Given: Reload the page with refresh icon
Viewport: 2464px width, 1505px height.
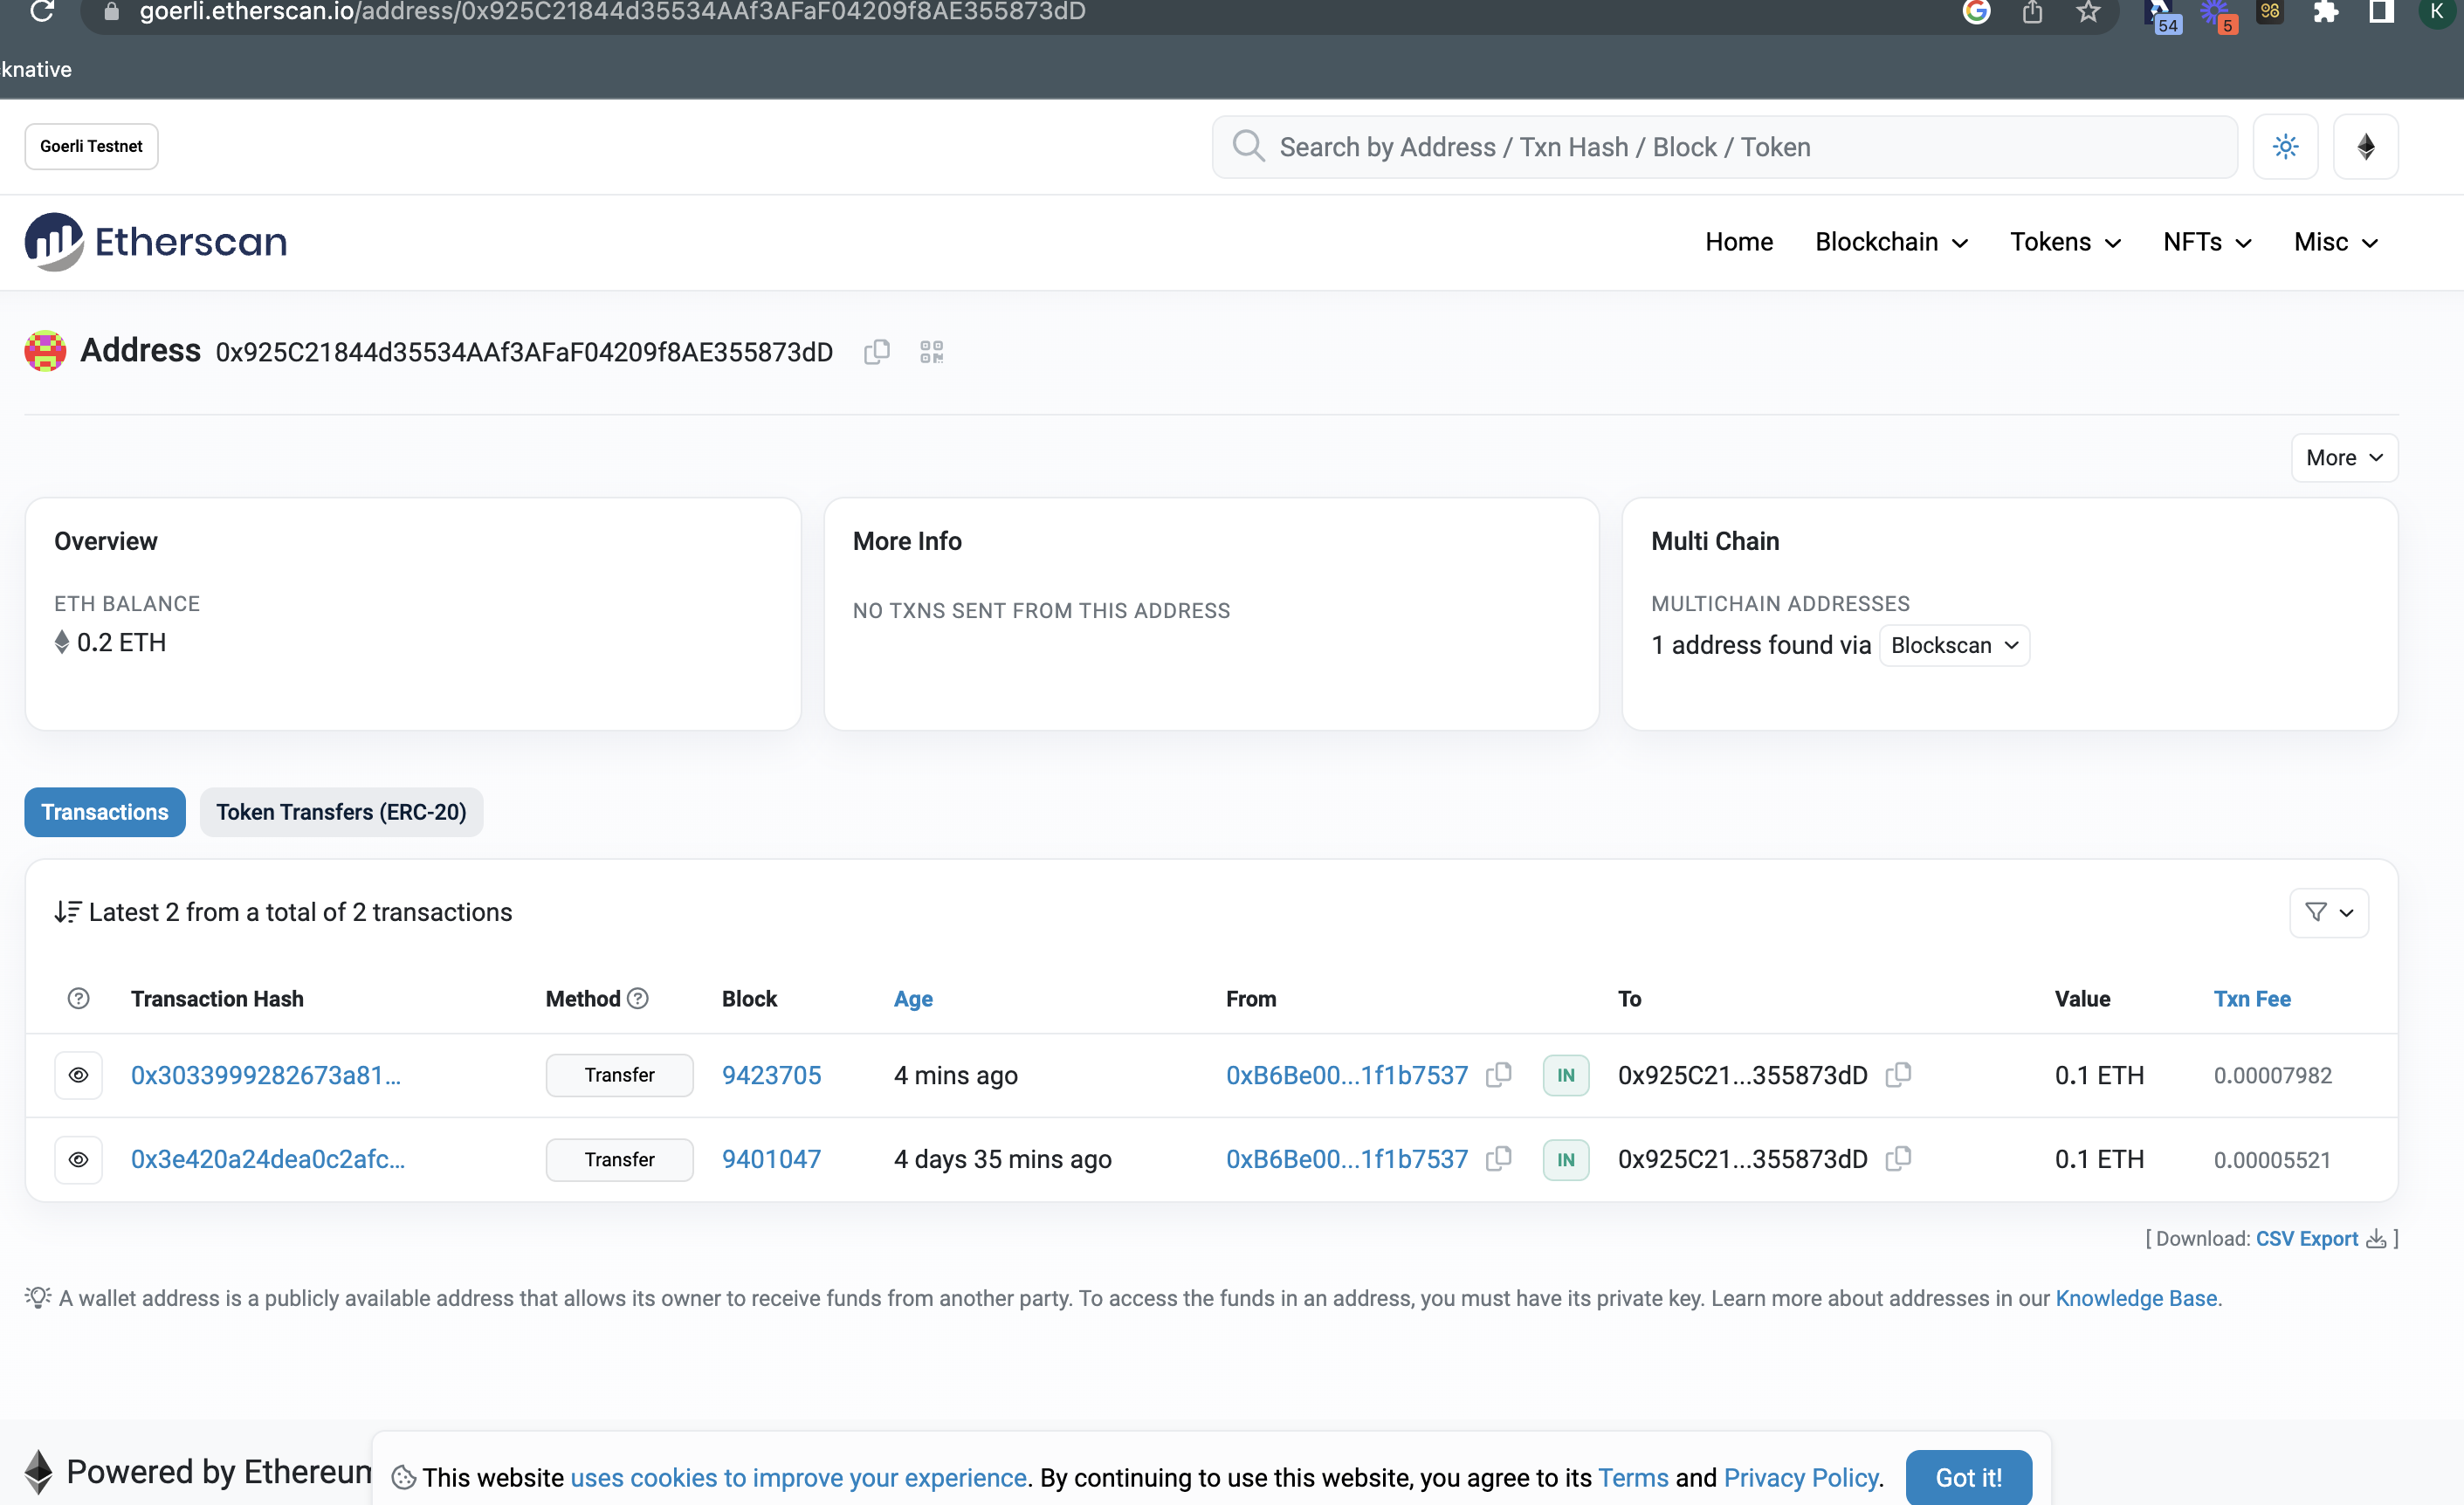Looking at the screenshot, I should coord(42,12).
